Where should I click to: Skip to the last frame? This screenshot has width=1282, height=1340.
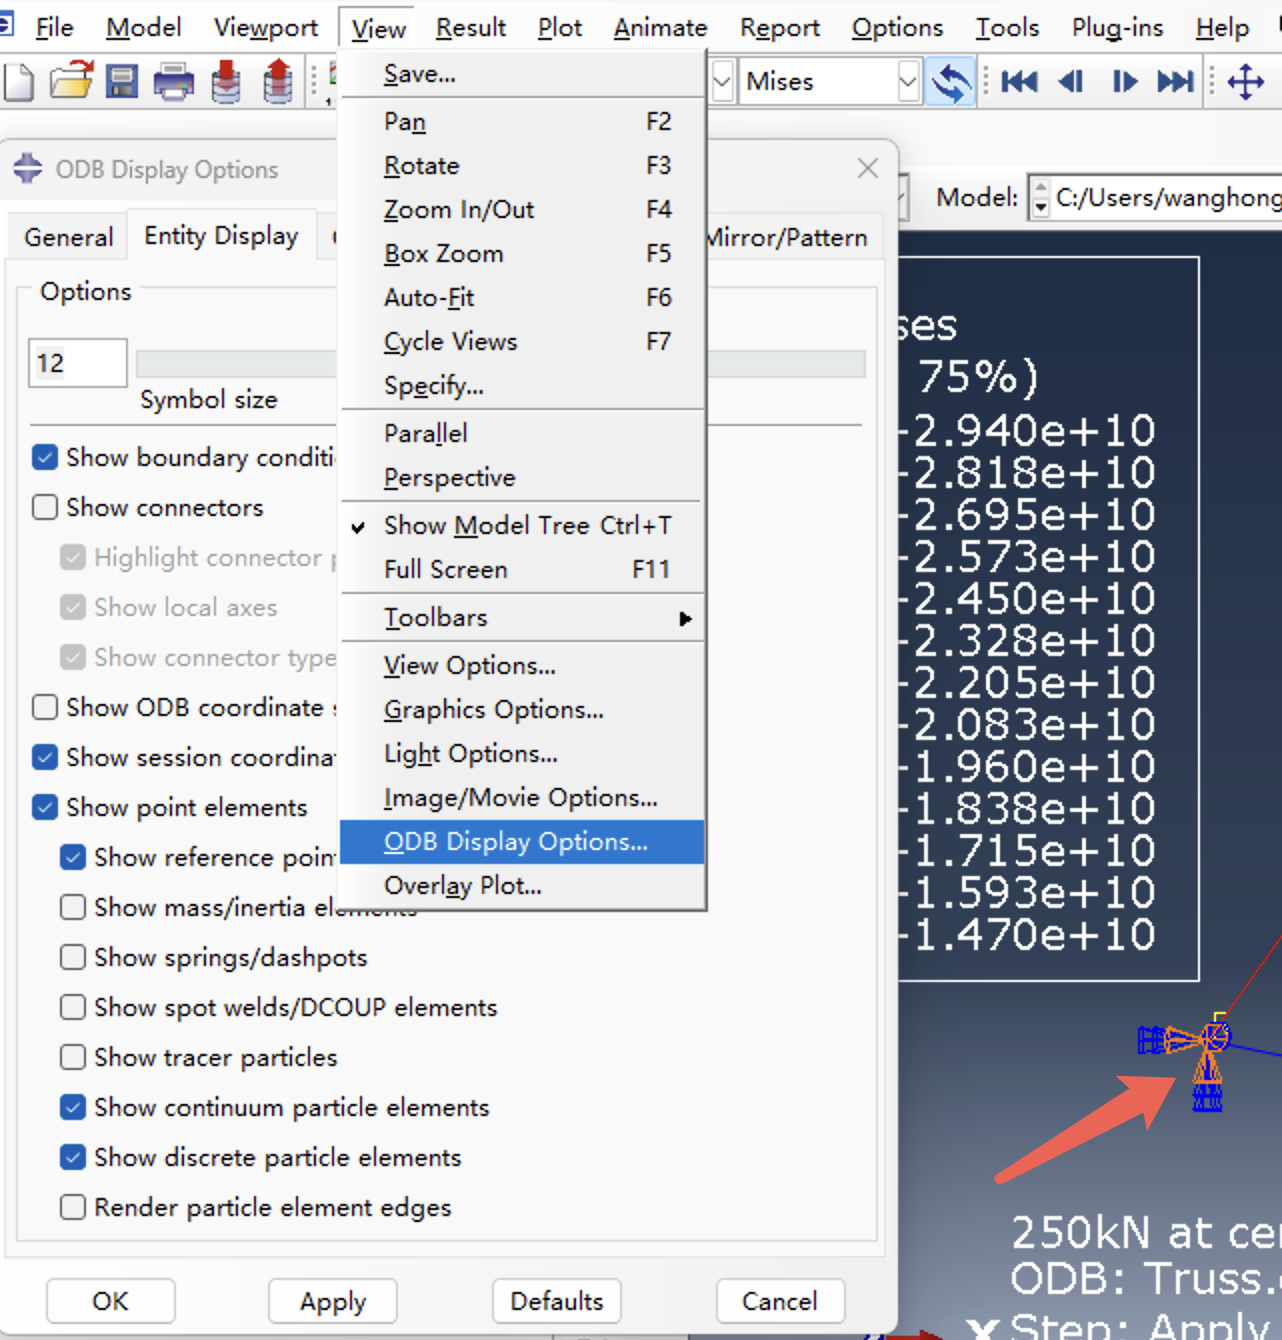(x=1175, y=81)
